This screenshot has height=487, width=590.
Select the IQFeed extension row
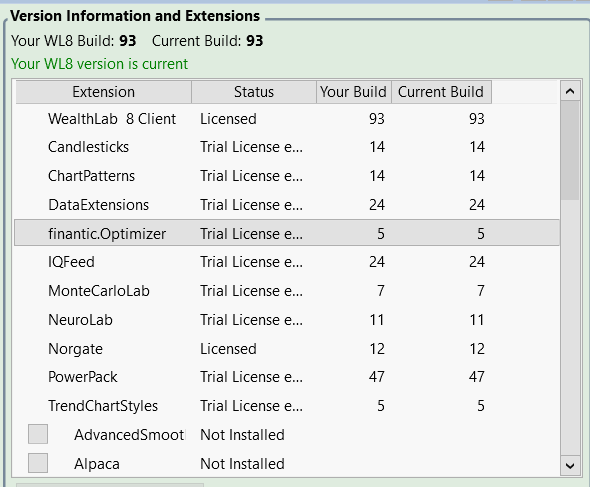point(287,262)
